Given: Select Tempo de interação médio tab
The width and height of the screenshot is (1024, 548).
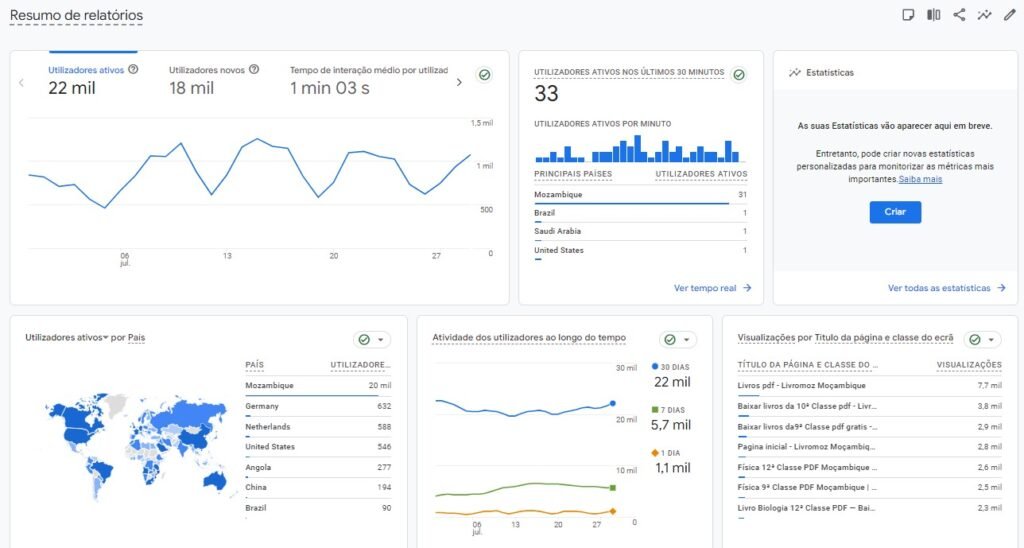Looking at the screenshot, I should pyautogui.click(x=368, y=80).
